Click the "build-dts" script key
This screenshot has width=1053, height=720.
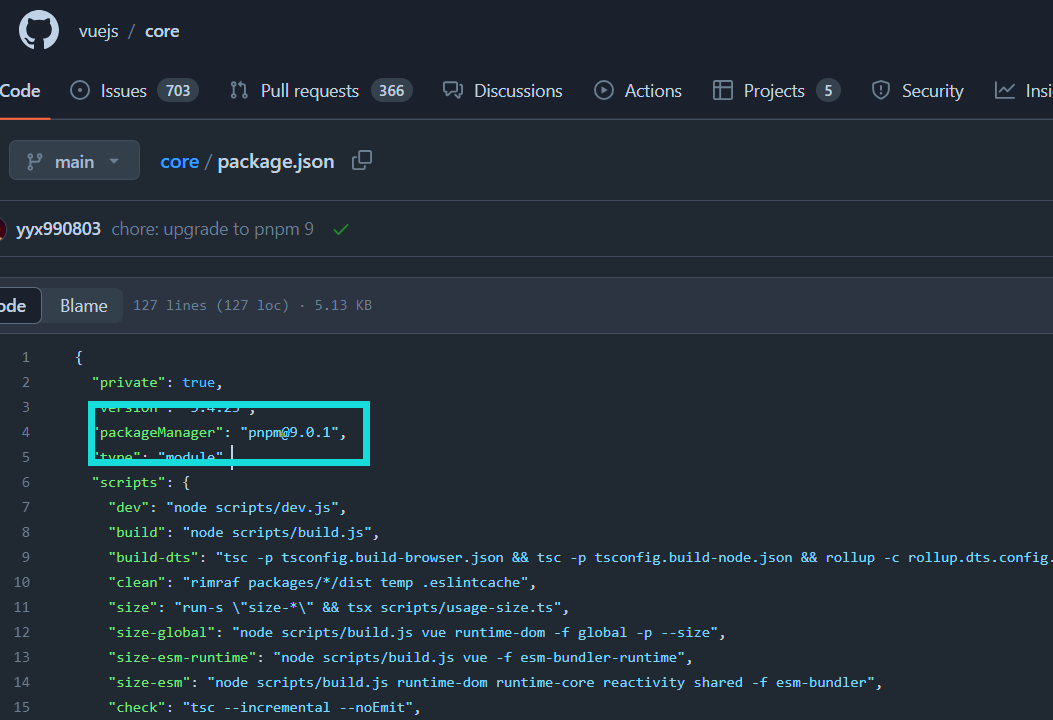(x=153, y=557)
